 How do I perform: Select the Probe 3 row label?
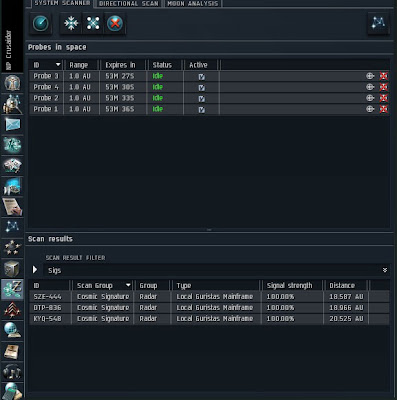pos(46,76)
